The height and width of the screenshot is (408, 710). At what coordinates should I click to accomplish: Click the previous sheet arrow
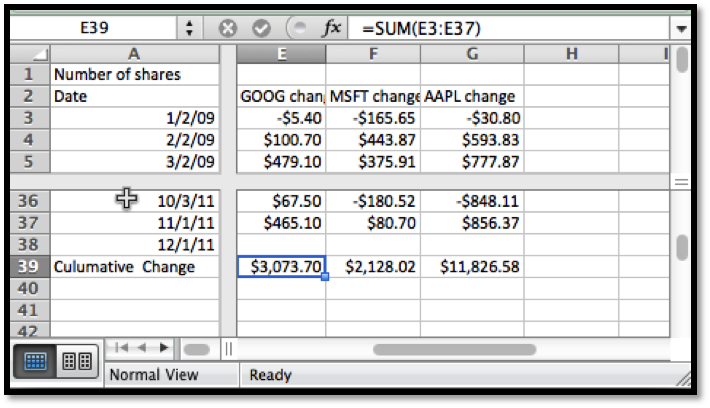pyautogui.click(x=141, y=348)
